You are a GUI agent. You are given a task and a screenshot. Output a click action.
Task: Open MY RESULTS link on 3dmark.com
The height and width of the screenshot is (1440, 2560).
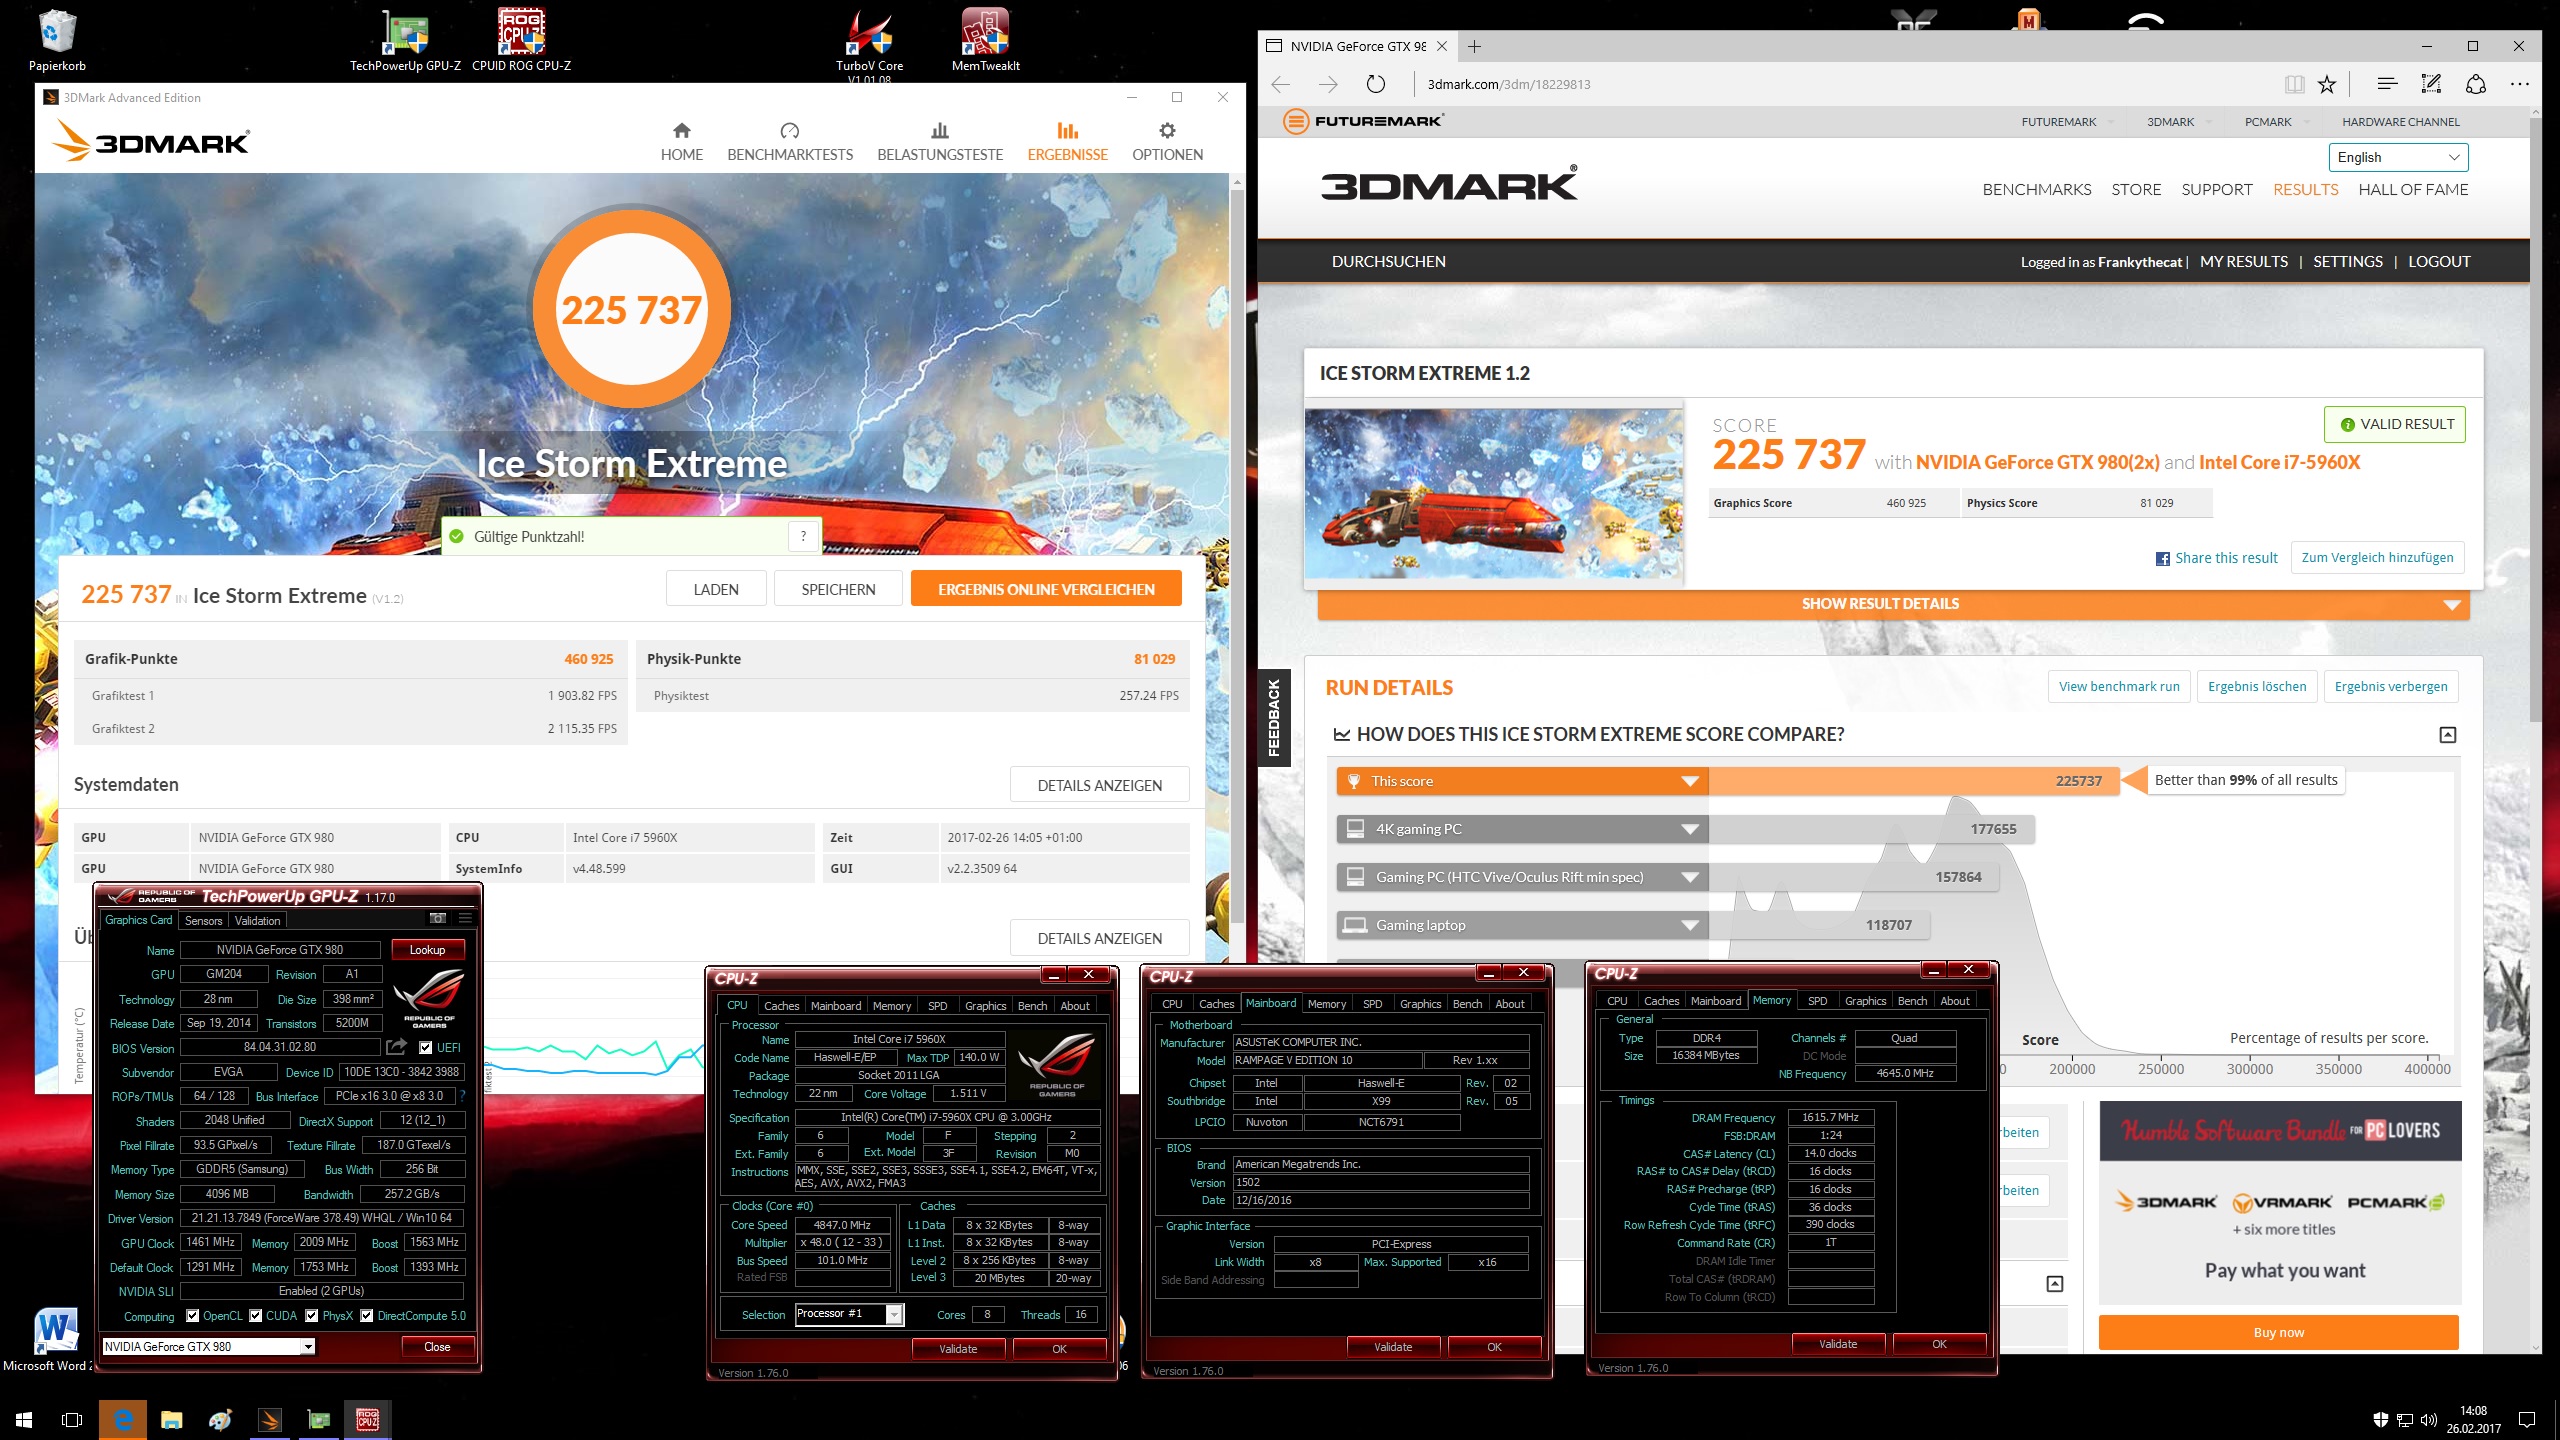point(2243,261)
